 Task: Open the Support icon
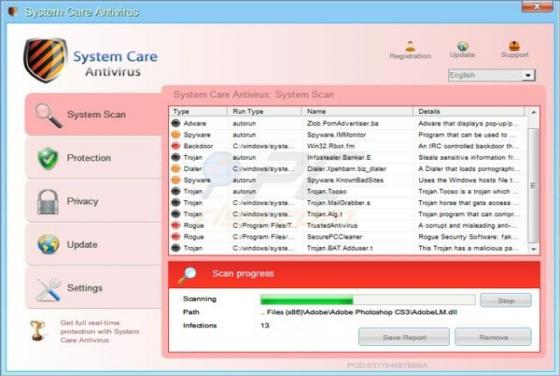(x=514, y=46)
